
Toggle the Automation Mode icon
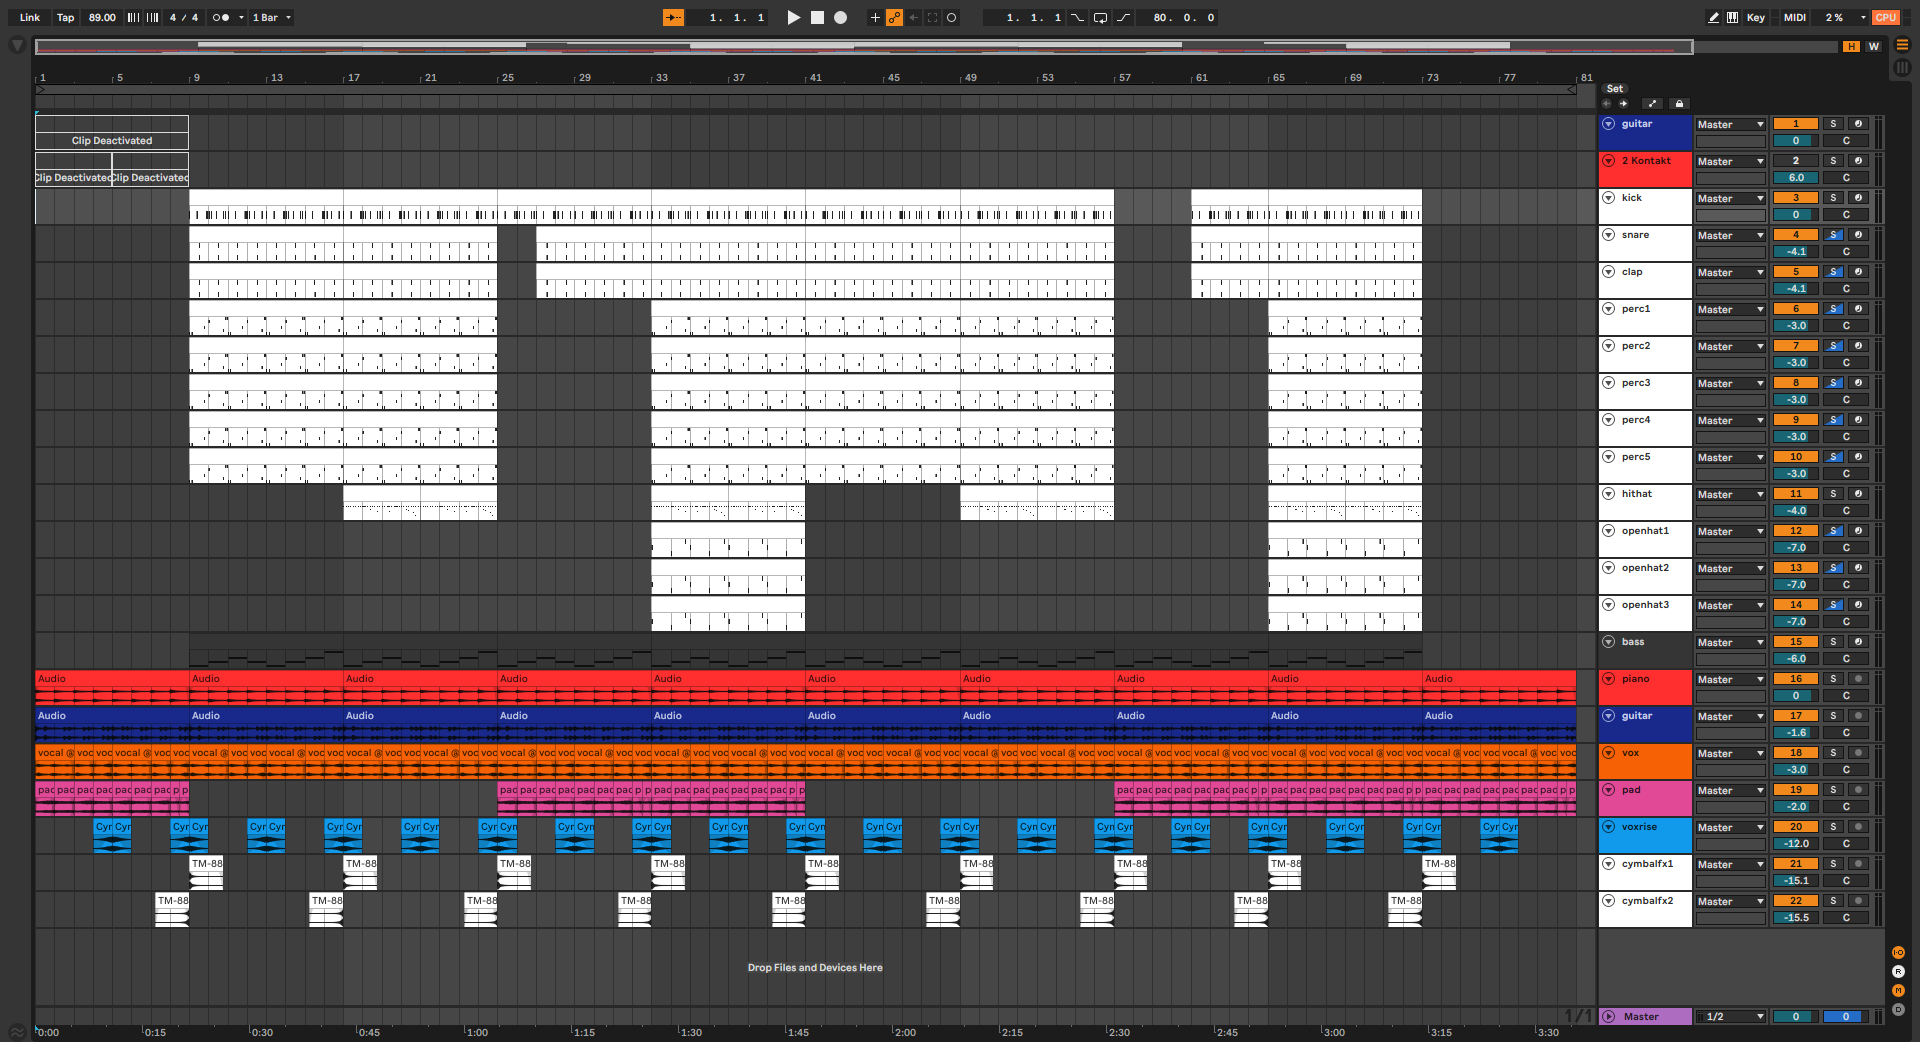[1652, 103]
